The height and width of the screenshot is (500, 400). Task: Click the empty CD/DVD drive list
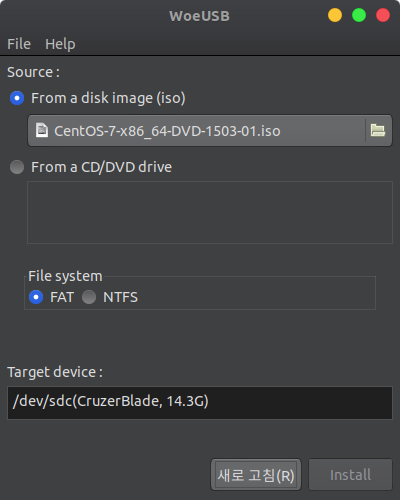pos(210,212)
